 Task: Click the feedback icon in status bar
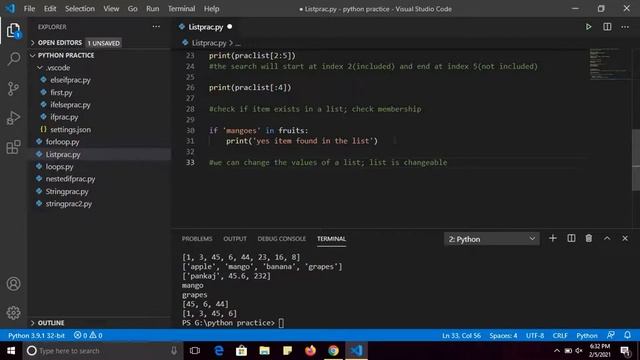click(x=611, y=335)
